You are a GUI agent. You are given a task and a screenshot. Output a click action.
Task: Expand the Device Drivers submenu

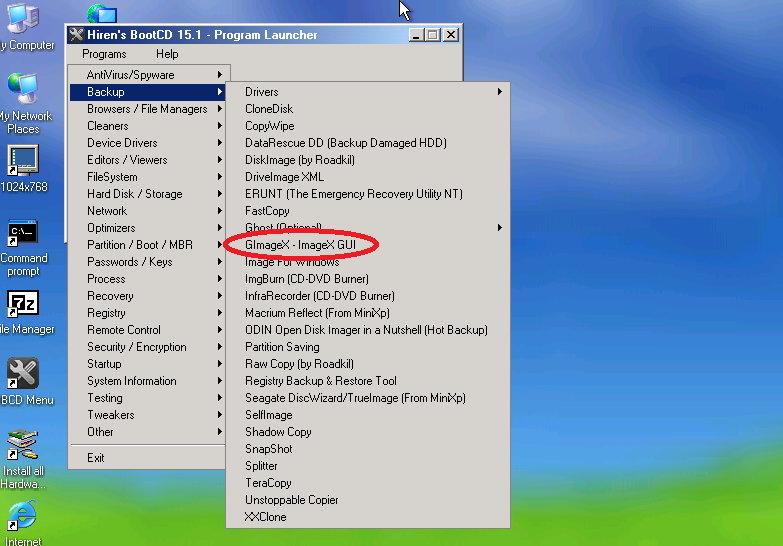(148, 143)
